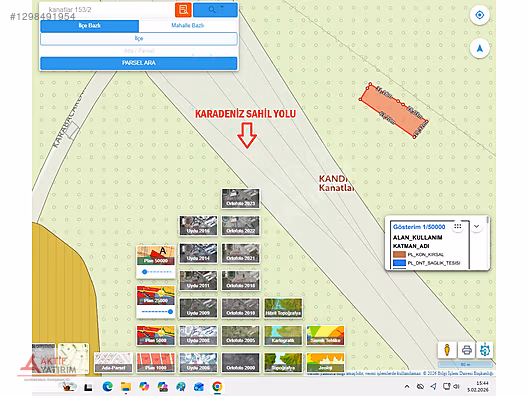Toggle the Ada-Parsel layer thumbnail
Screen dimensions: 528x396
click(x=113, y=362)
